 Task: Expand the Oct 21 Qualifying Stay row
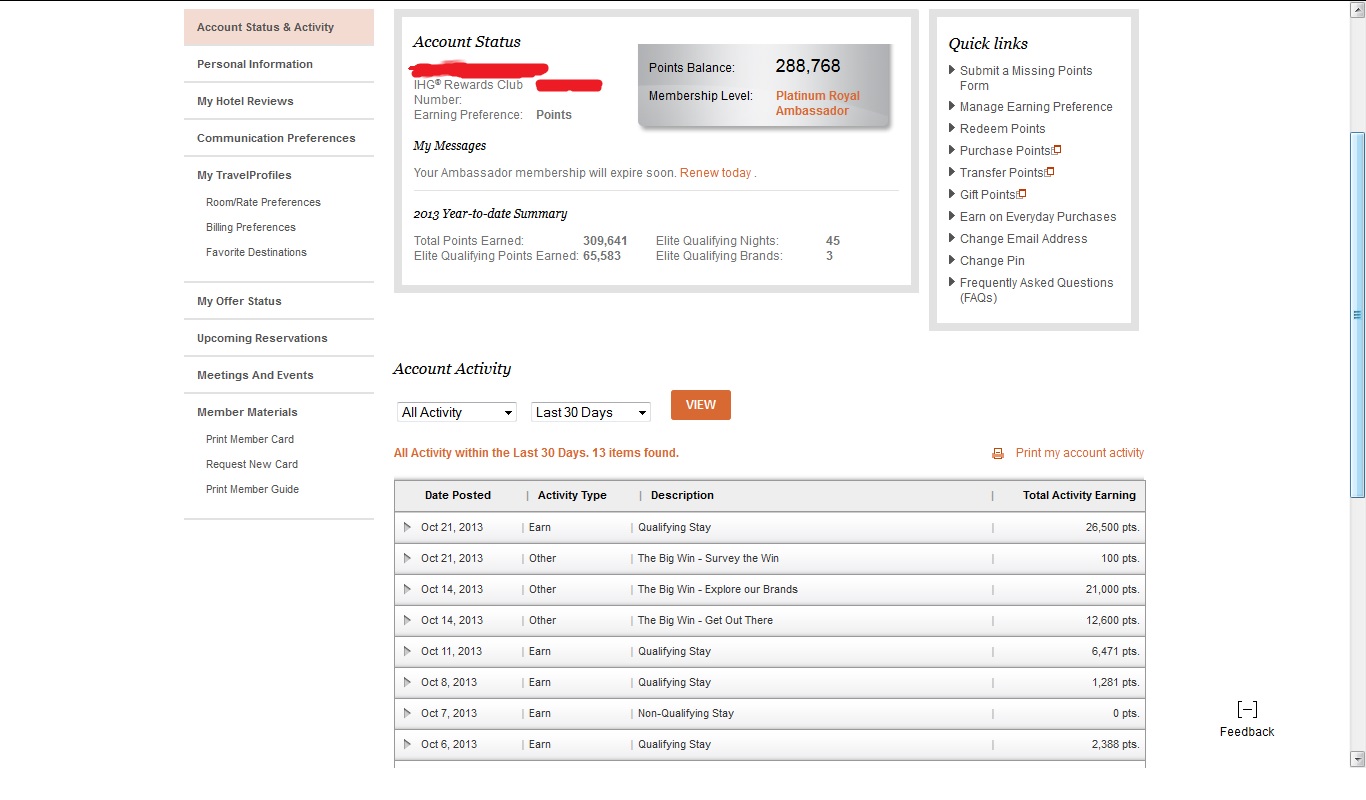click(407, 527)
